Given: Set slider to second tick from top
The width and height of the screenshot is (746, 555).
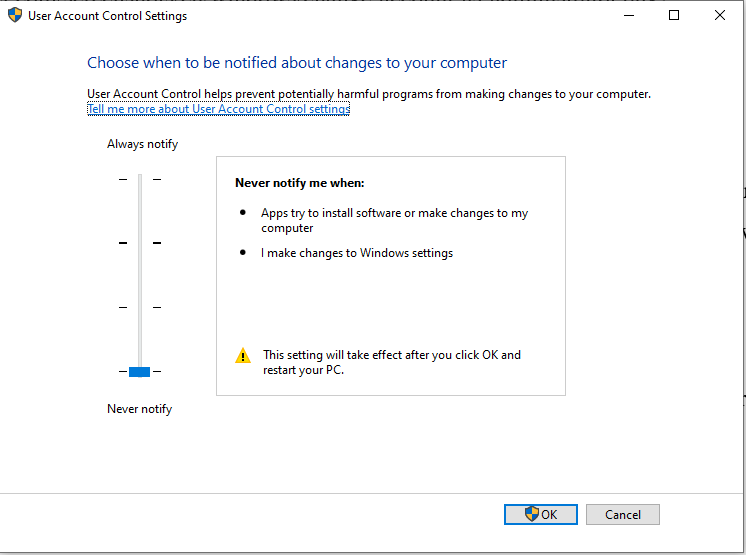Looking at the screenshot, I should [x=140, y=243].
